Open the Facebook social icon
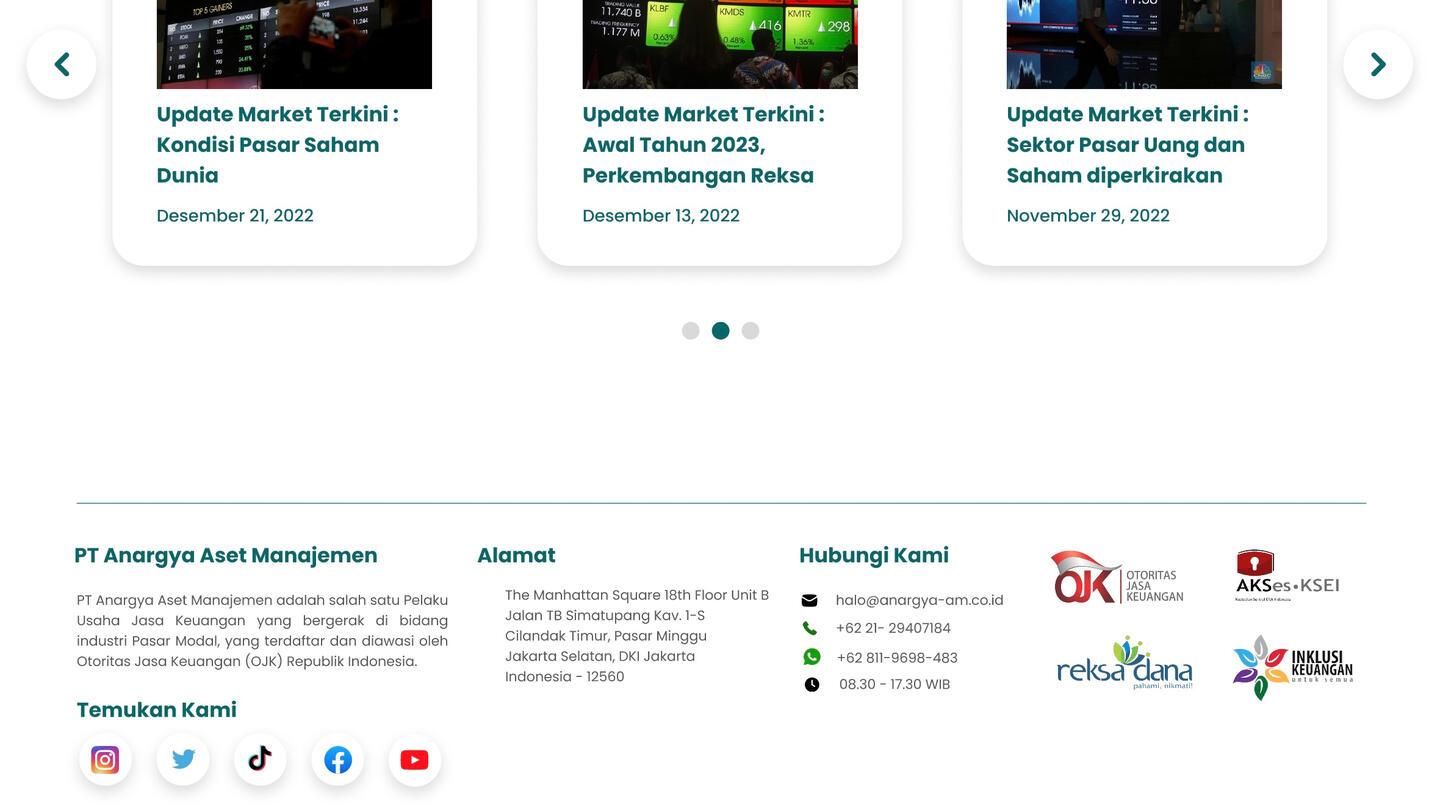1440x810 pixels. pyautogui.click(x=338, y=760)
